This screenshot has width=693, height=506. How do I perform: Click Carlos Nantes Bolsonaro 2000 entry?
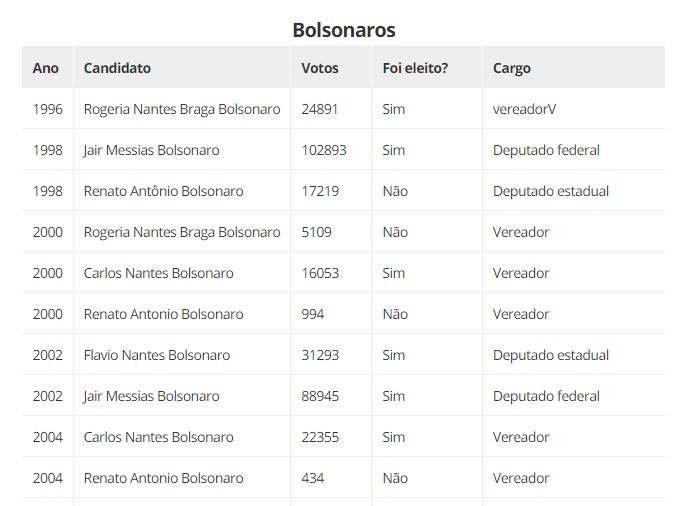[159, 273]
